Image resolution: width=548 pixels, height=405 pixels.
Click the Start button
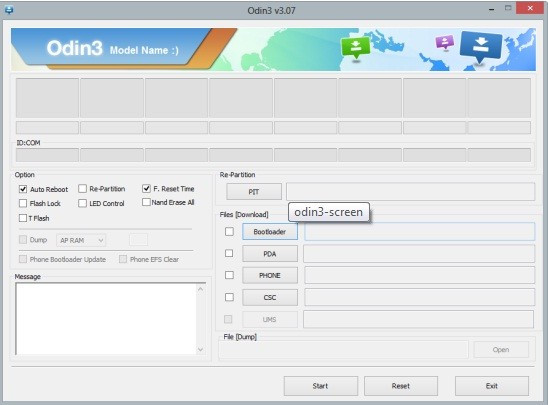tap(320, 386)
